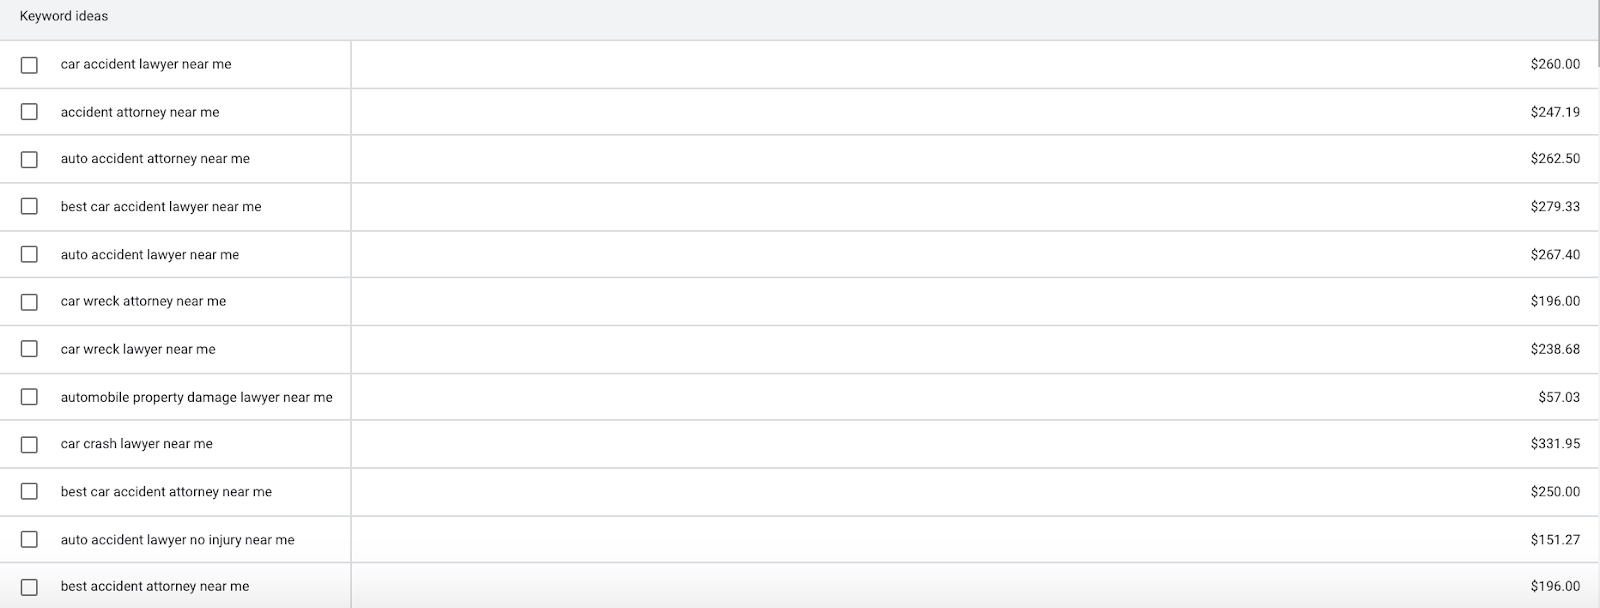Enable checkbox for best car accident lawyer near me

(29, 206)
